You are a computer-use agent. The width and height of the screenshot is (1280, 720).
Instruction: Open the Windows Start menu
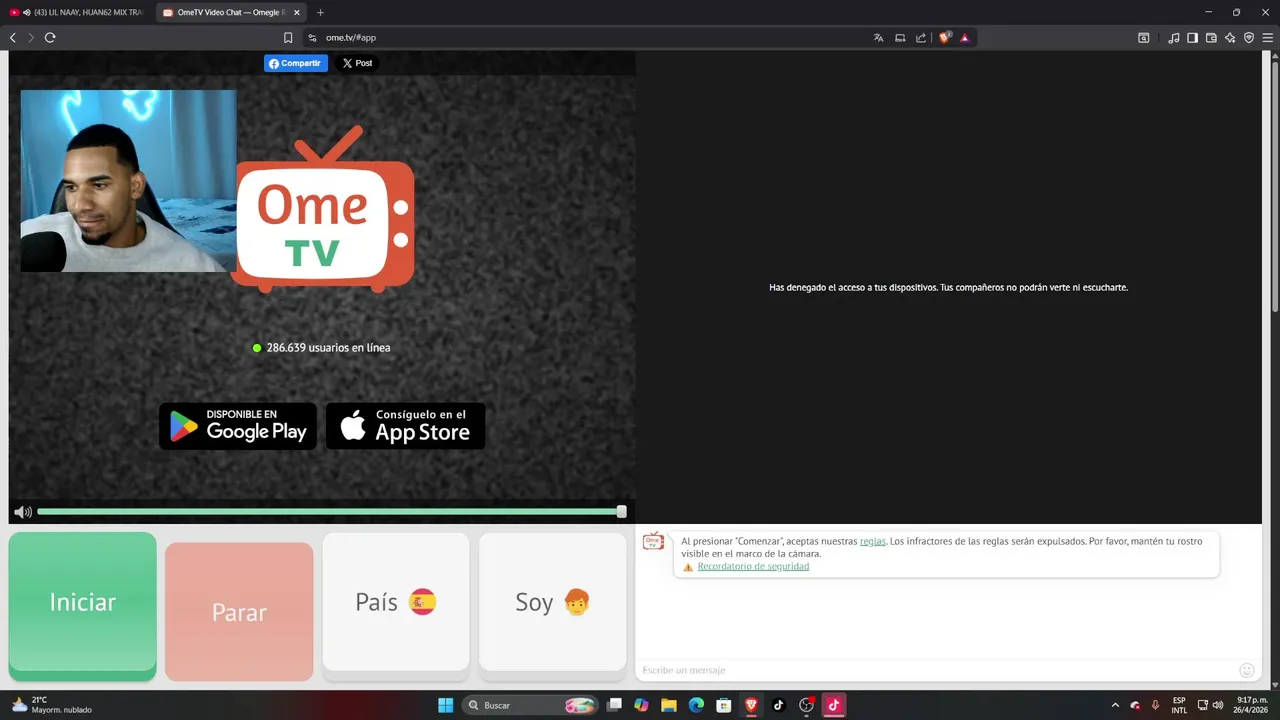point(445,705)
